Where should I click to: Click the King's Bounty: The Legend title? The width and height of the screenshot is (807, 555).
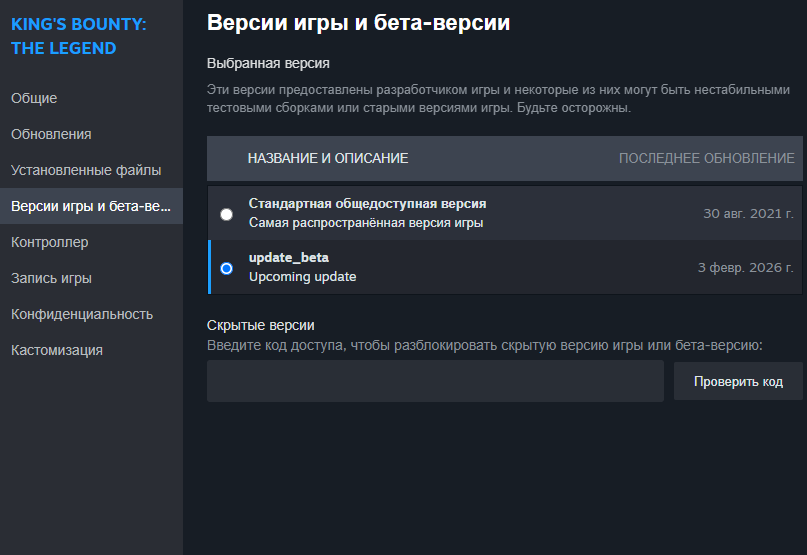click(79, 36)
